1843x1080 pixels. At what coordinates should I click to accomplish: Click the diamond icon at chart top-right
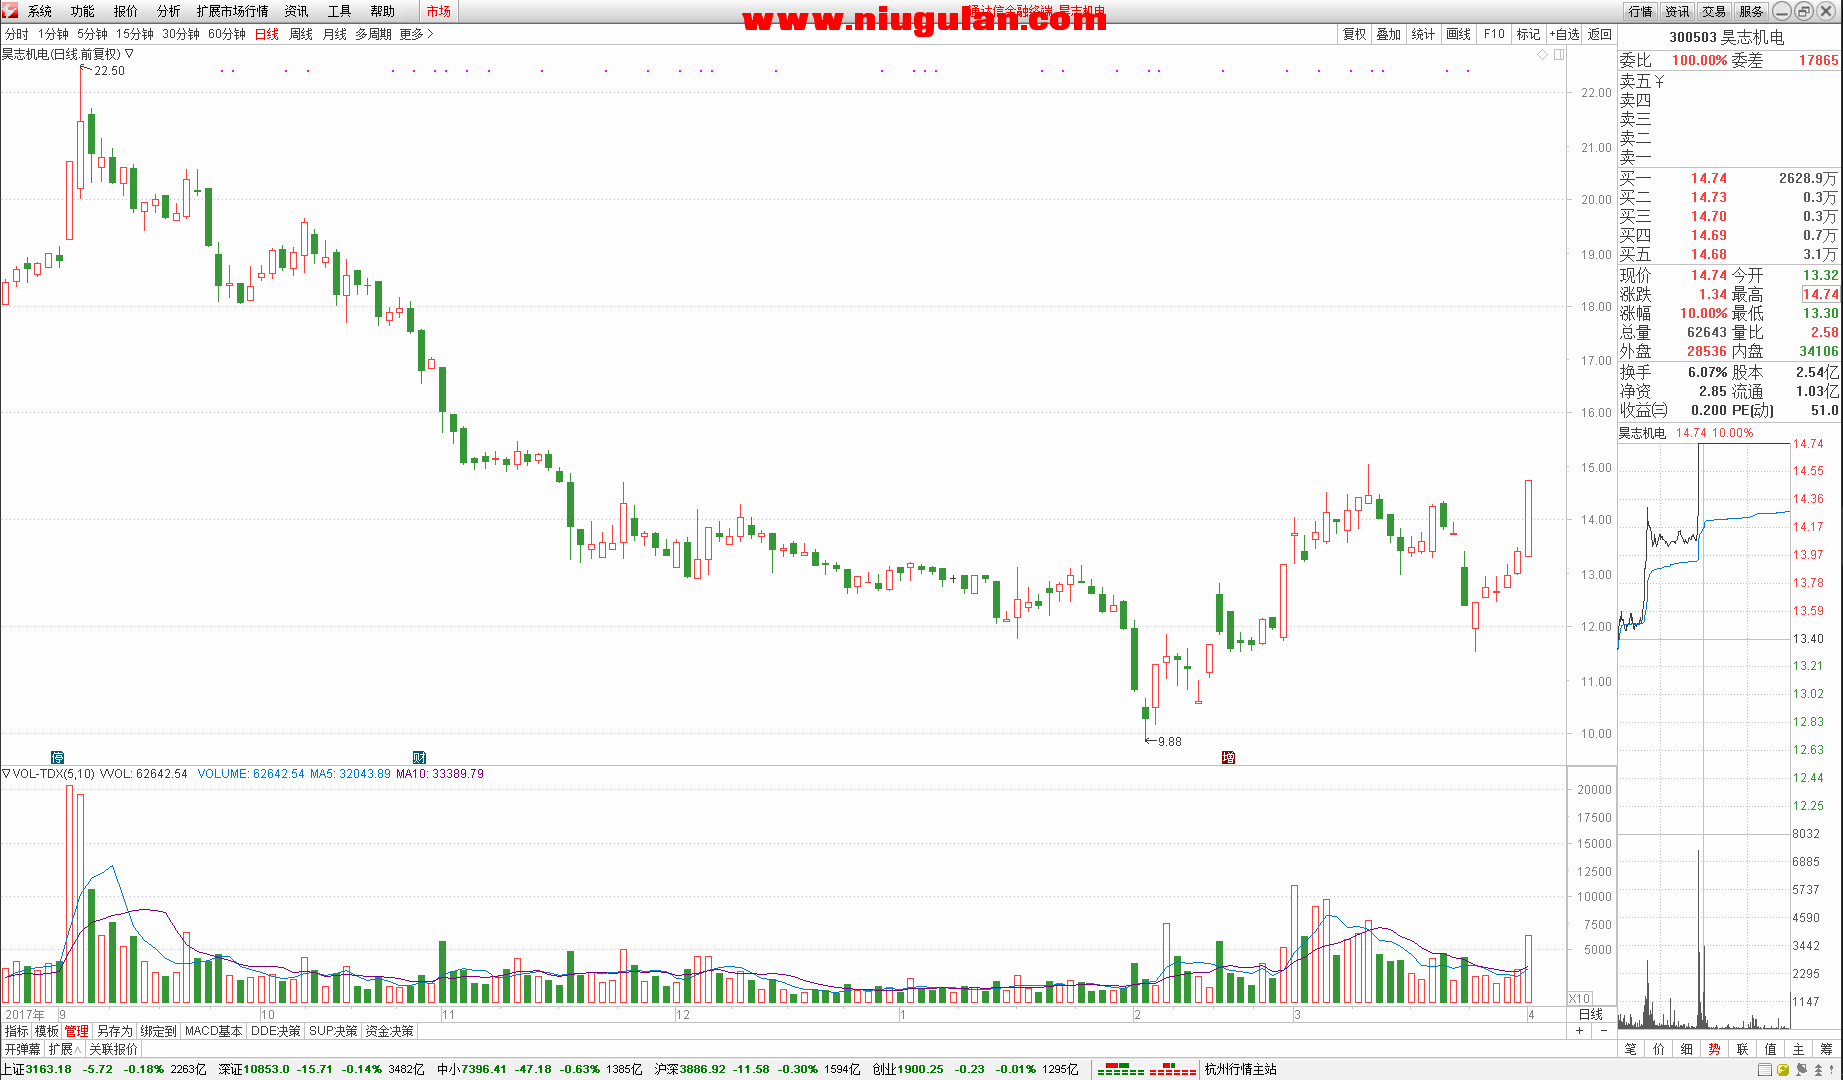click(1542, 55)
